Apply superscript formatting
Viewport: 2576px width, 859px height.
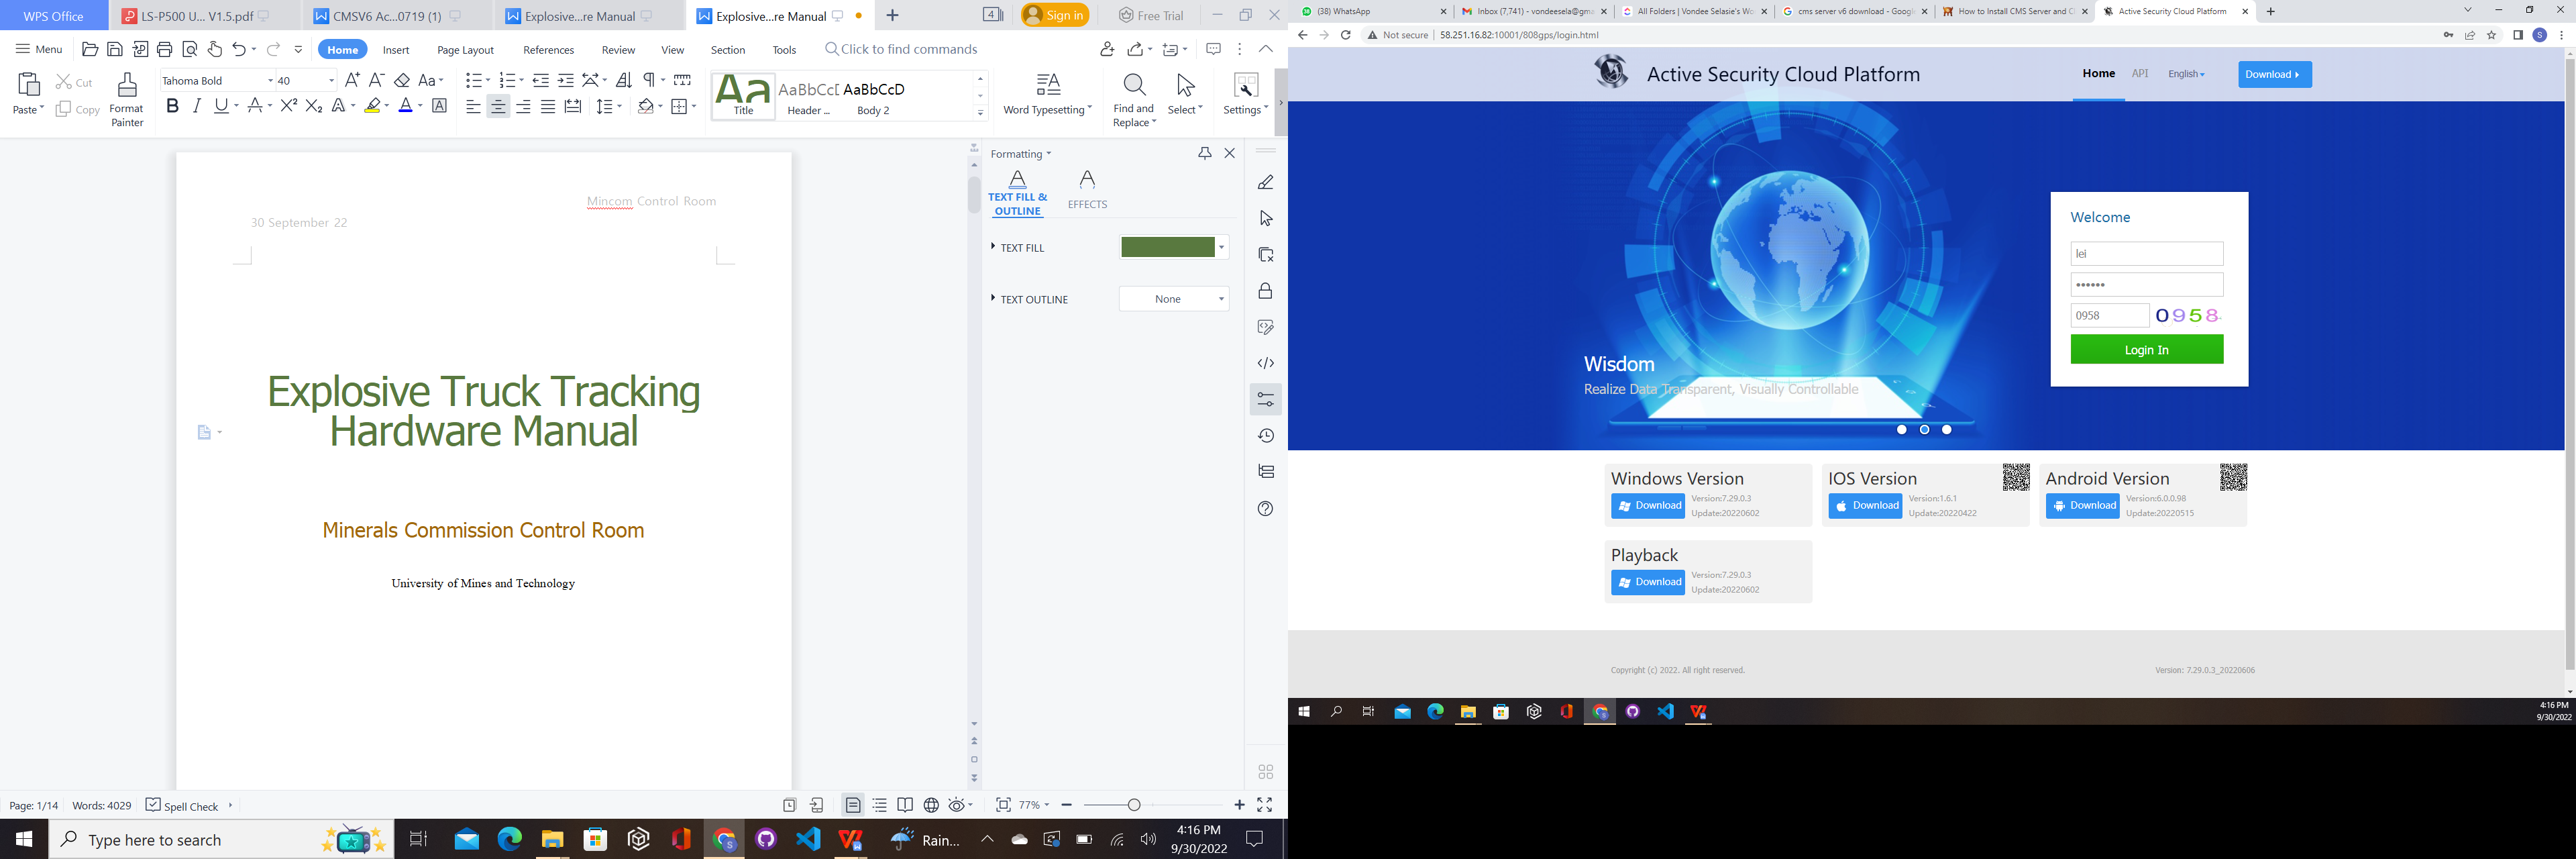(289, 106)
